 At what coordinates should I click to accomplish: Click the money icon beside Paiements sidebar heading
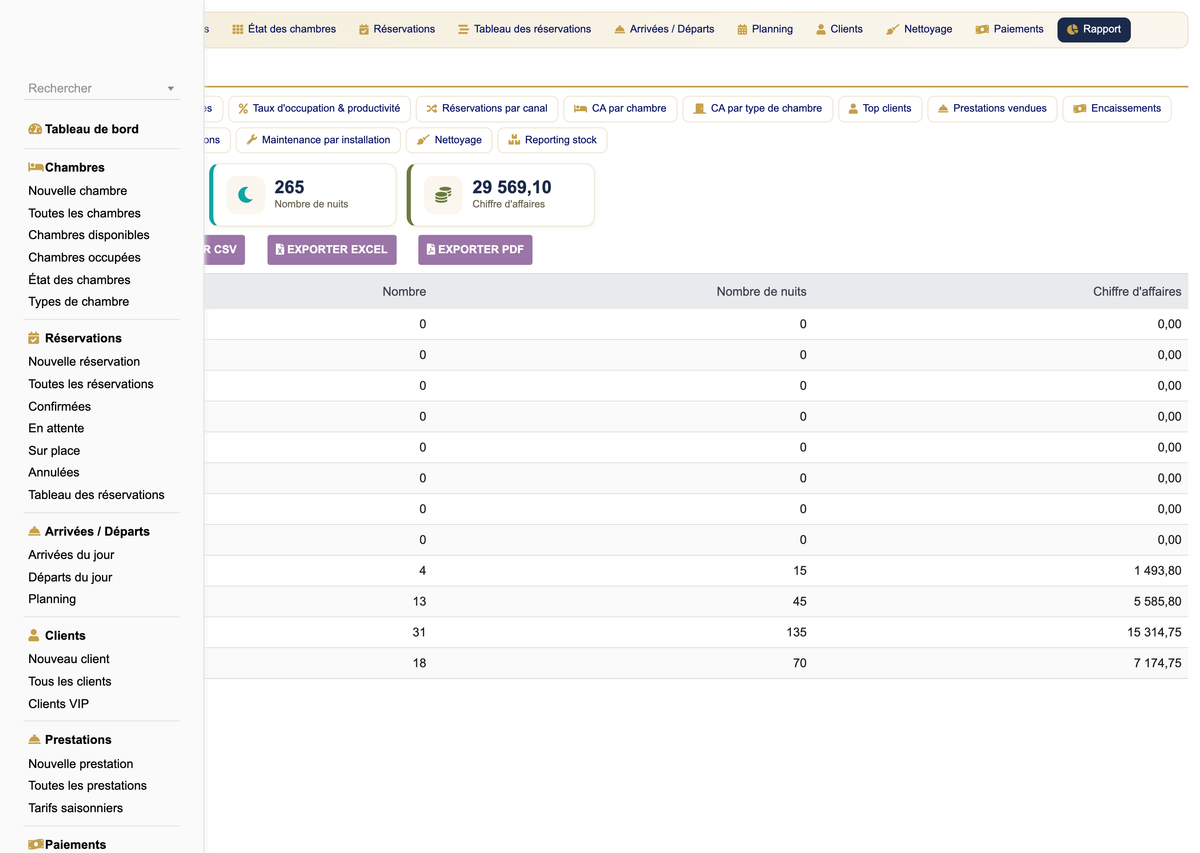pyautogui.click(x=35, y=844)
